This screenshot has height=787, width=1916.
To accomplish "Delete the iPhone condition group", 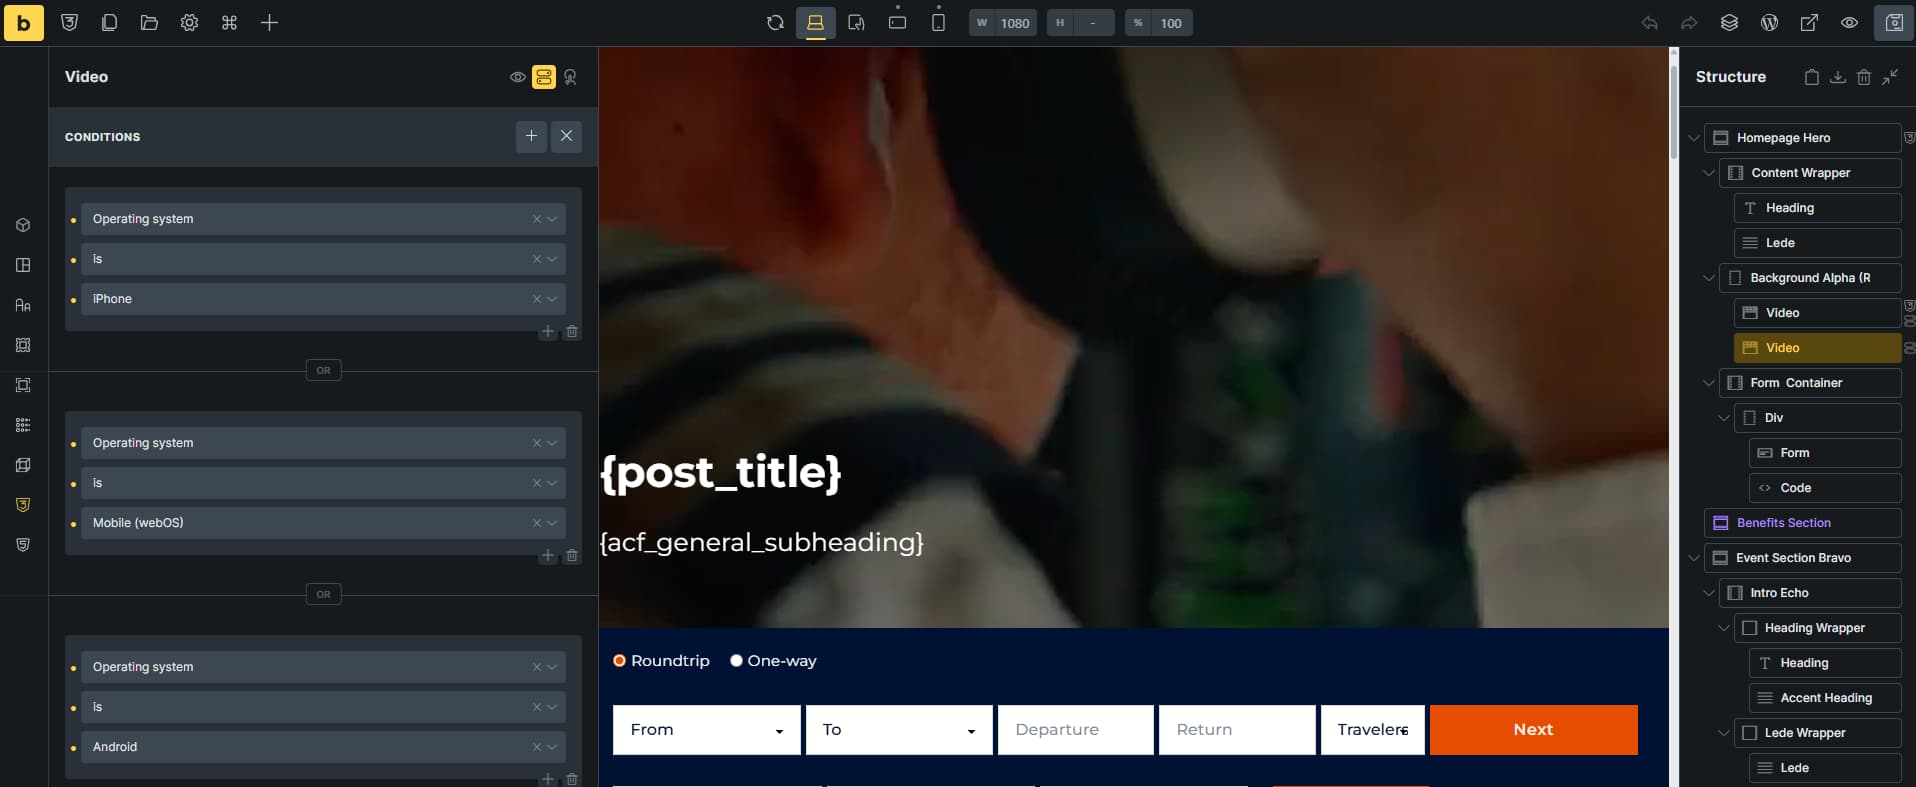I will (572, 332).
